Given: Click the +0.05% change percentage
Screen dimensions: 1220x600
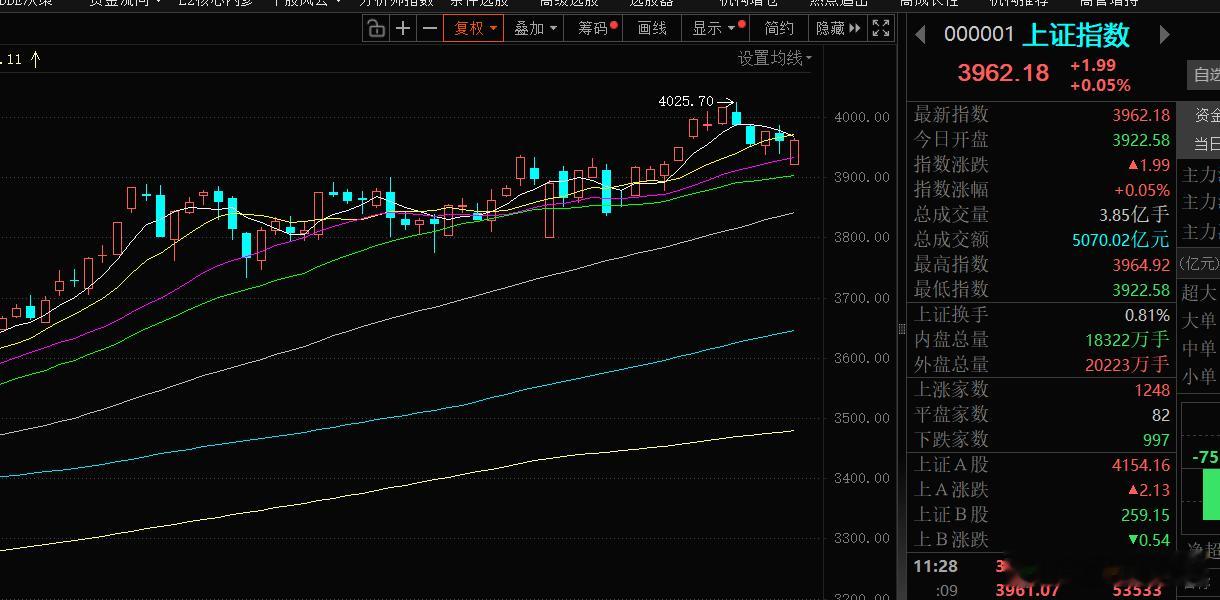Looking at the screenshot, I should pyautogui.click(x=1100, y=86).
